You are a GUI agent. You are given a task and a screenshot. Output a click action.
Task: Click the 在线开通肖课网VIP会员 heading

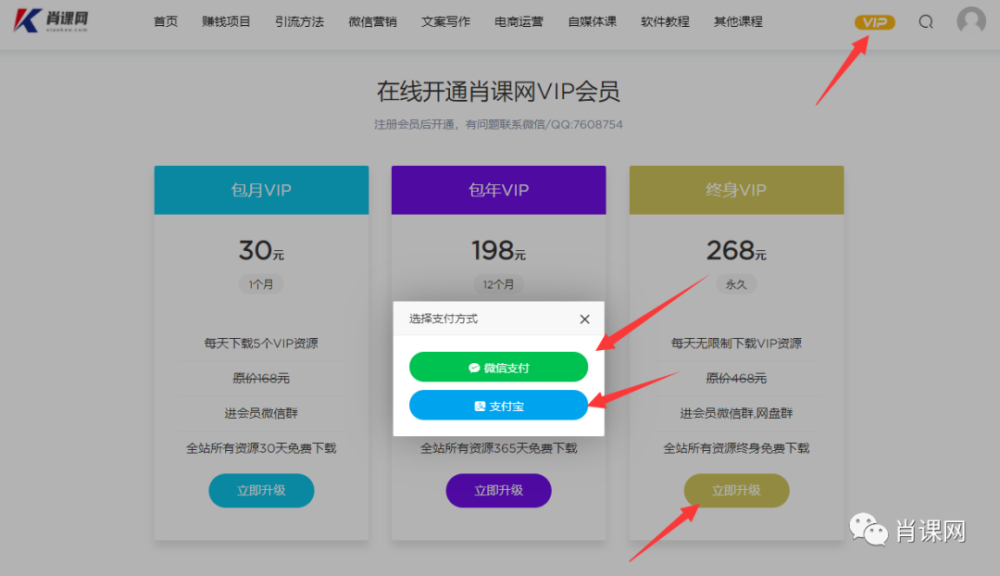coord(498,91)
